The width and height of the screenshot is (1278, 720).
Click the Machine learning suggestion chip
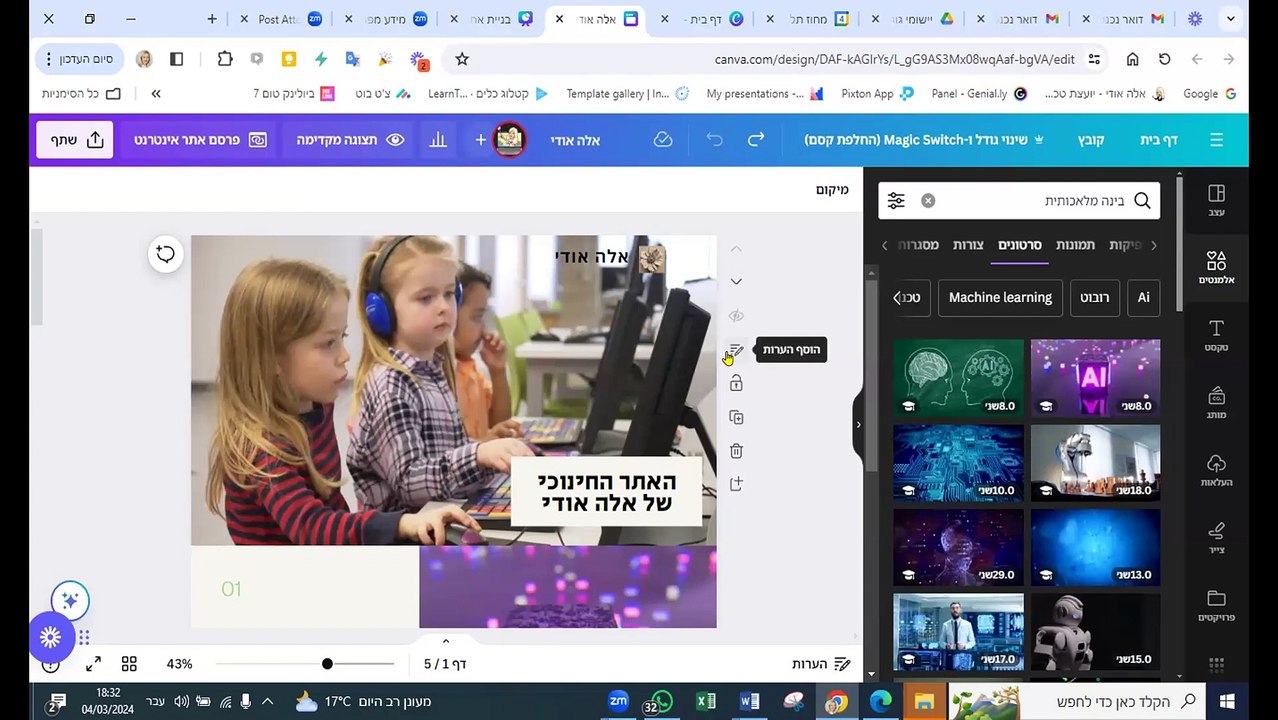tap(1000, 297)
